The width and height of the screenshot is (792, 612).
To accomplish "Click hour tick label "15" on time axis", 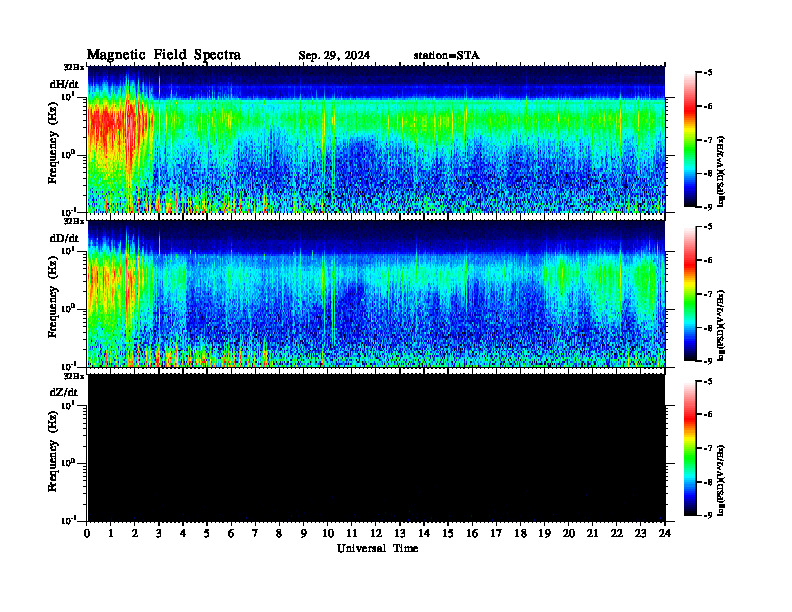I will pos(448,534).
